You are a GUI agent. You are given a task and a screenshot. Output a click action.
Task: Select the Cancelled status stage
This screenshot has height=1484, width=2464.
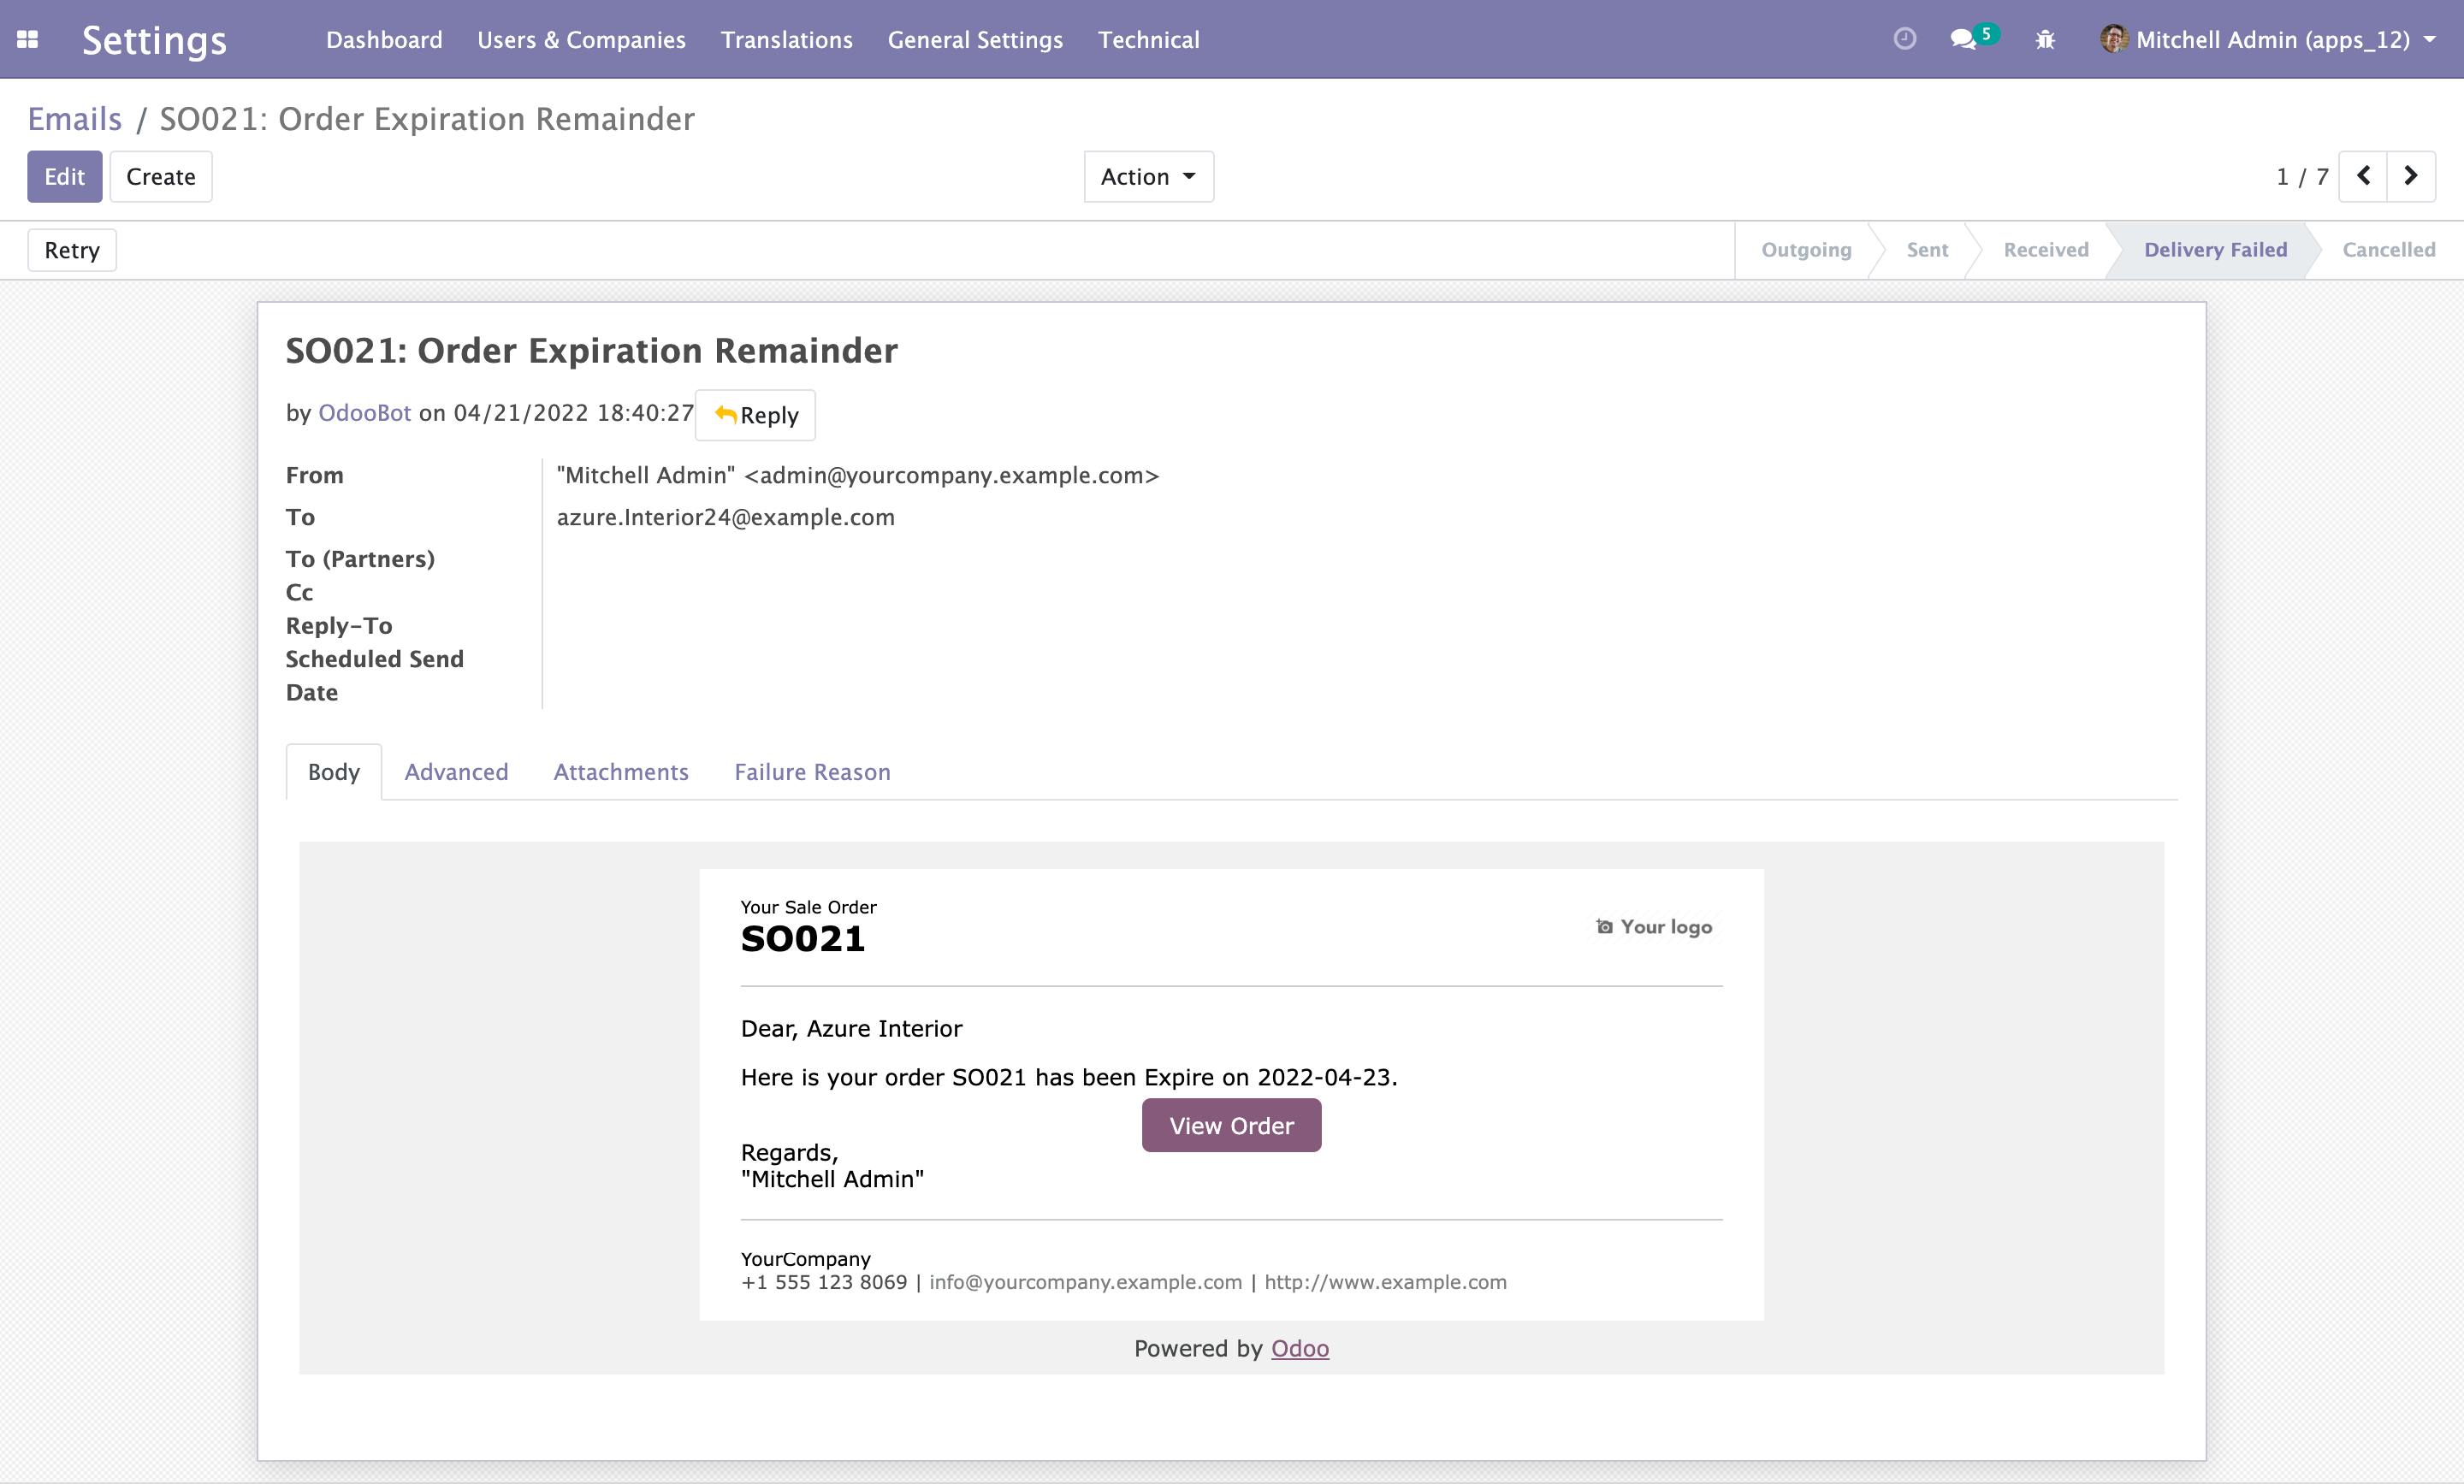click(2388, 250)
